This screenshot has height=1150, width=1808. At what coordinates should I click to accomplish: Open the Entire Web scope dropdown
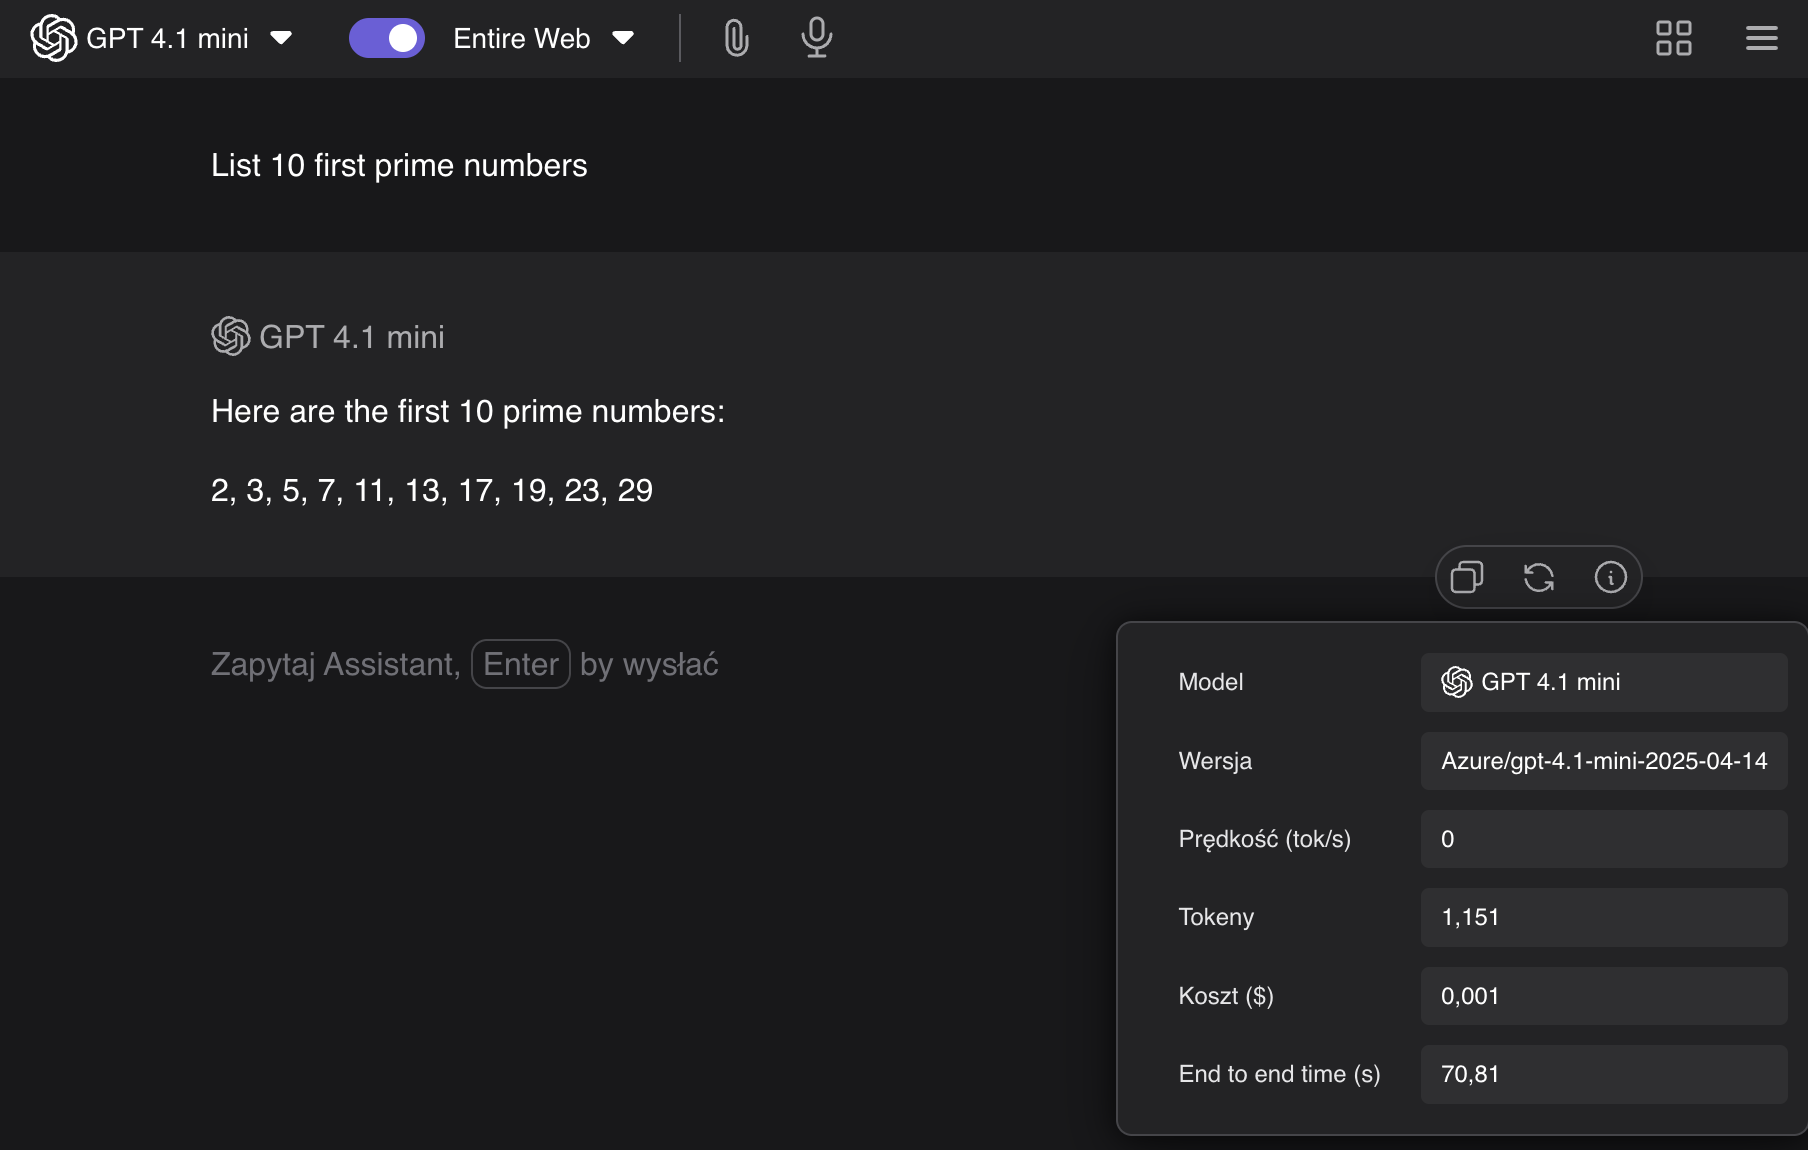(x=522, y=39)
